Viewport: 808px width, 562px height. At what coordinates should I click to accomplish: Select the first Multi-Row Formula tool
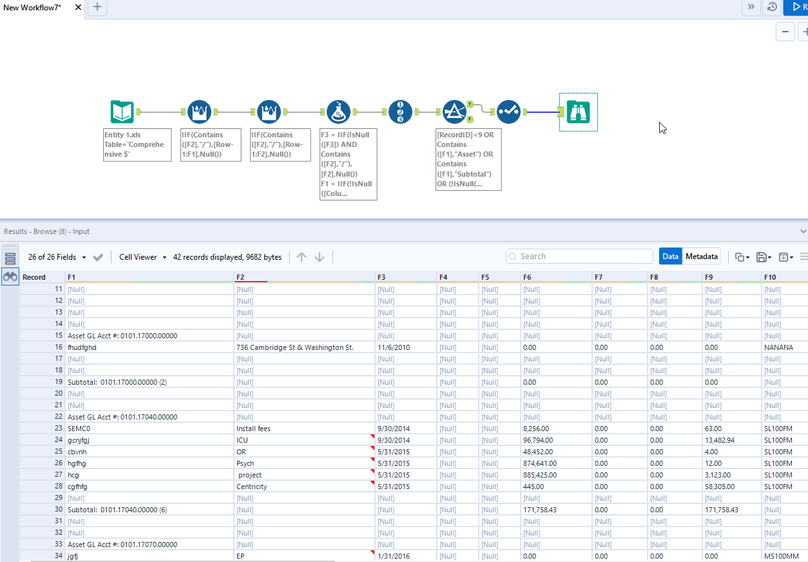coord(199,112)
